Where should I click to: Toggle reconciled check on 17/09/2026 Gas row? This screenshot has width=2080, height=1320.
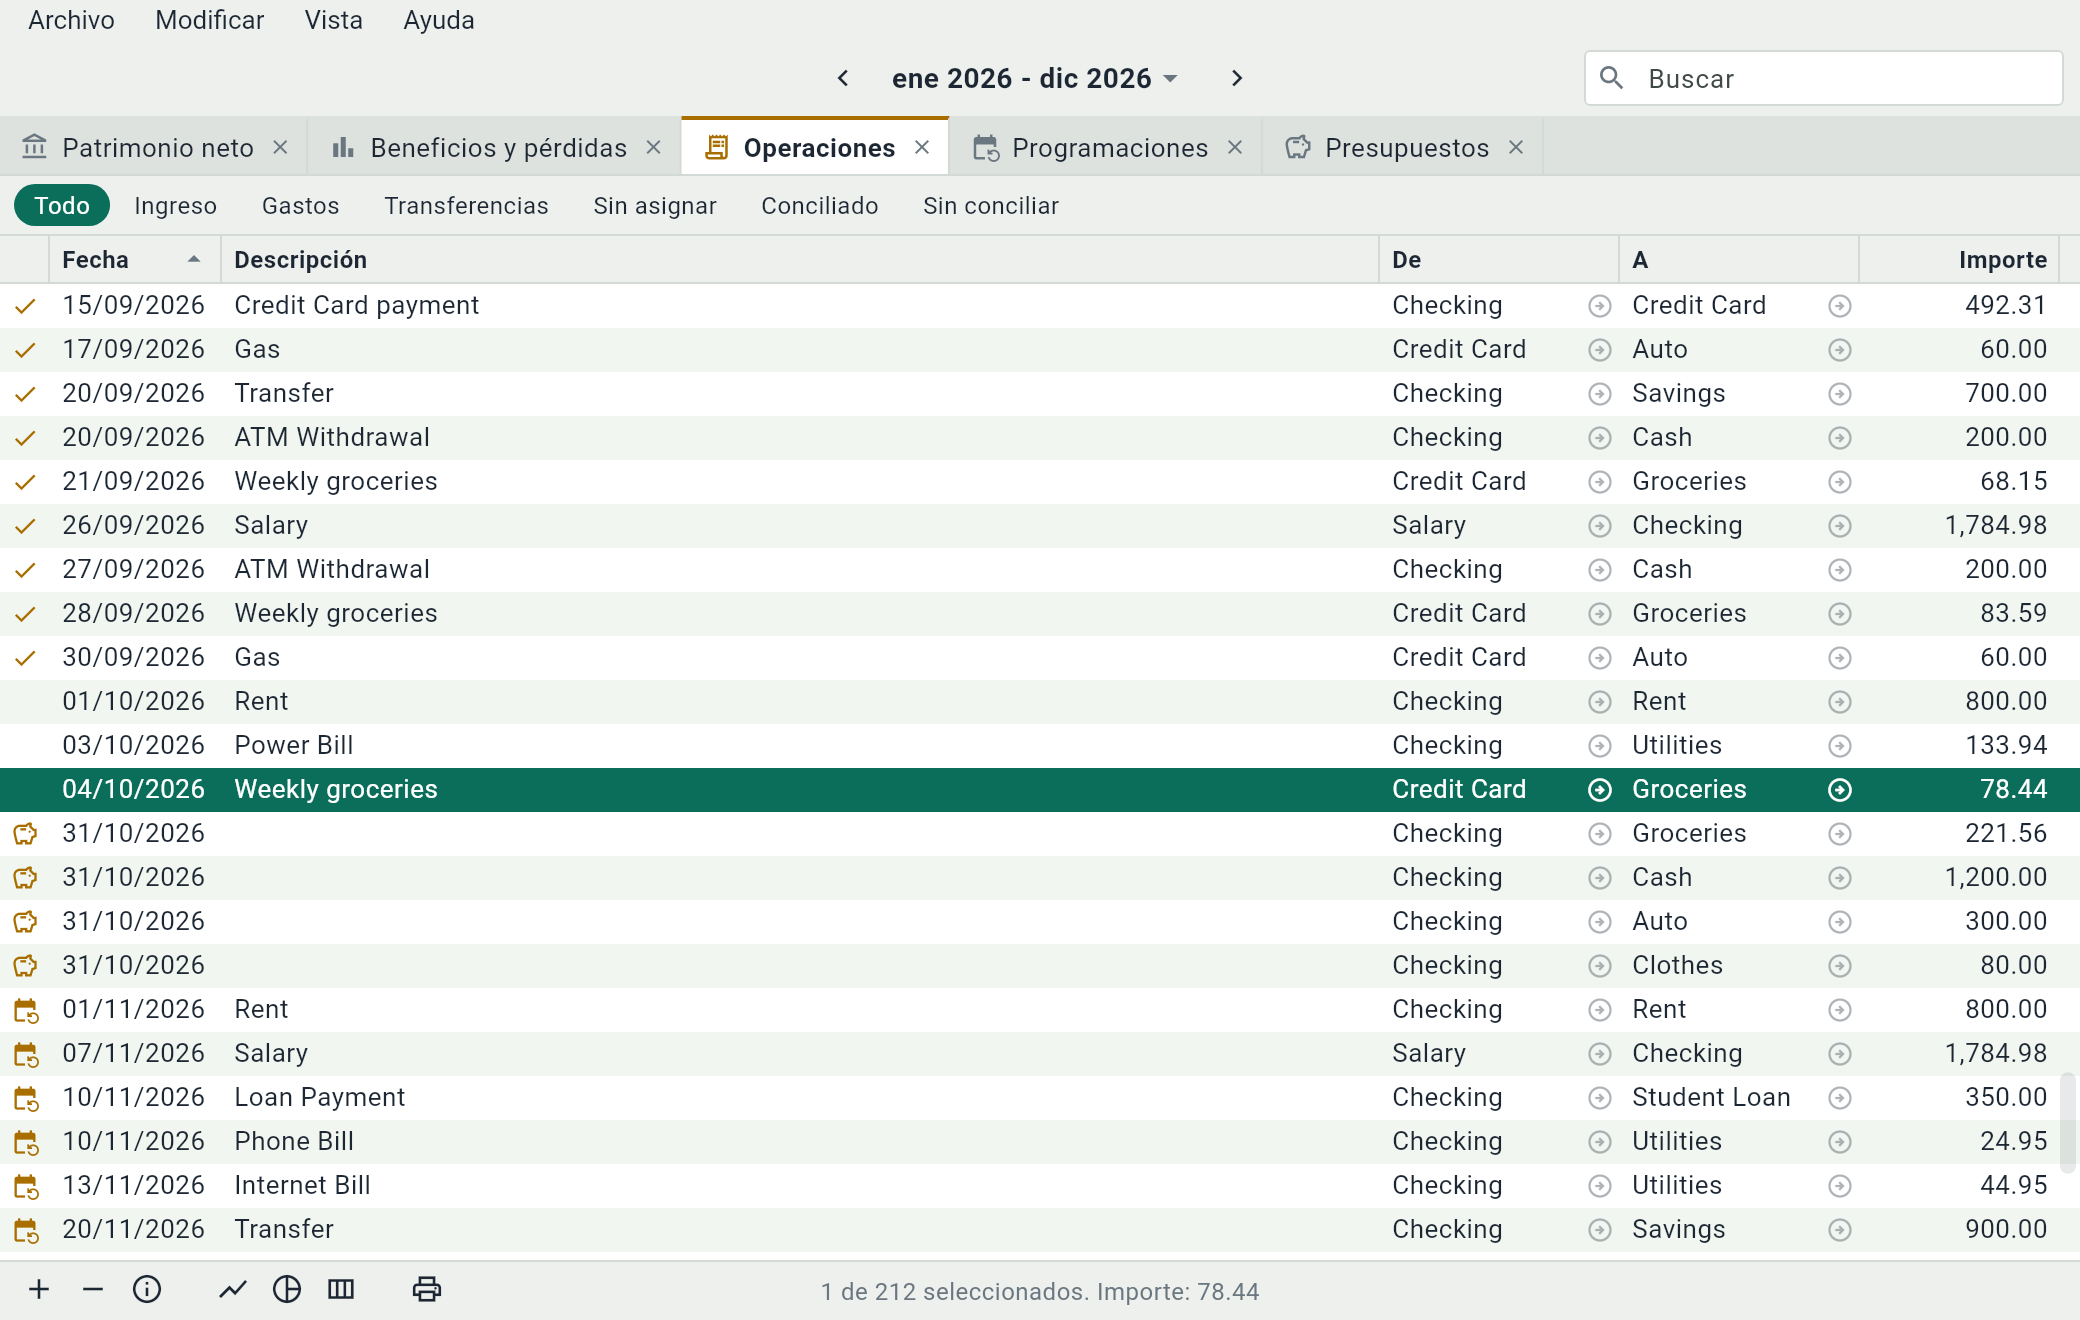point(25,350)
